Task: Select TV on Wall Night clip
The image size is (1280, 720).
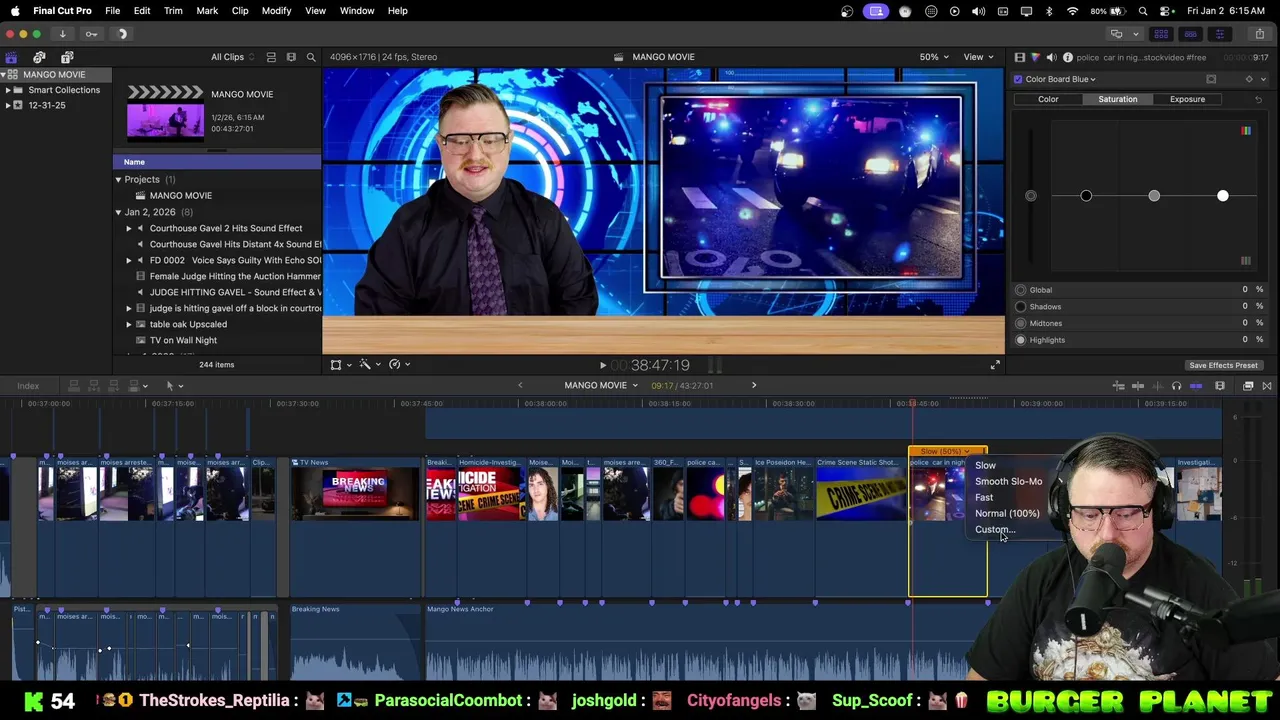Action: (x=183, y=340)
